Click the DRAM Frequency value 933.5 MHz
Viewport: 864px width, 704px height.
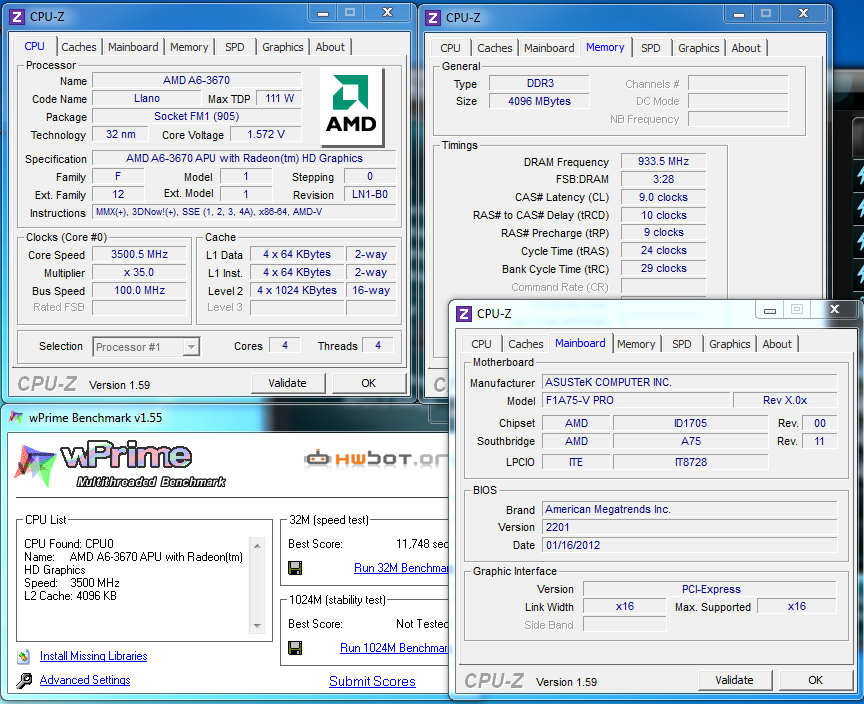click(x=663, y=161)
